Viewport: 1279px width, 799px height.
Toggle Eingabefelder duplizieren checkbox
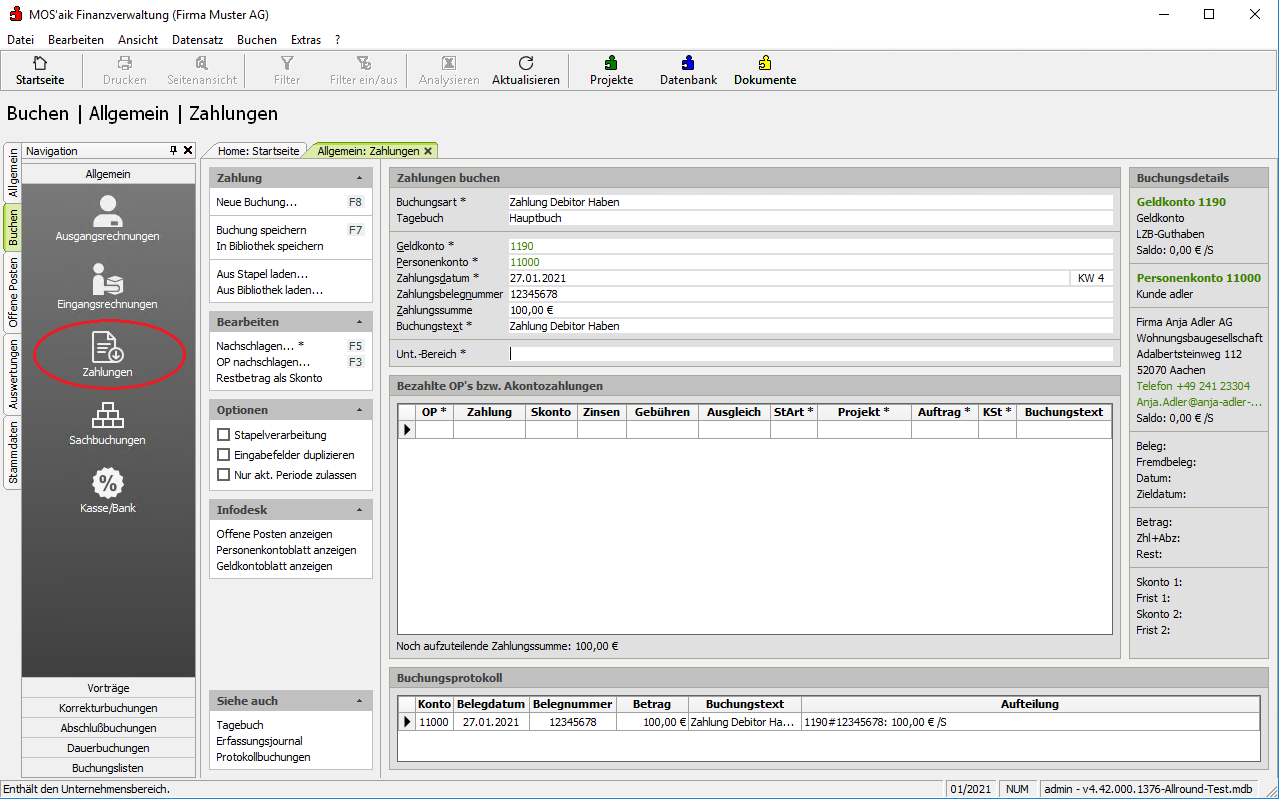coord(224,455)
